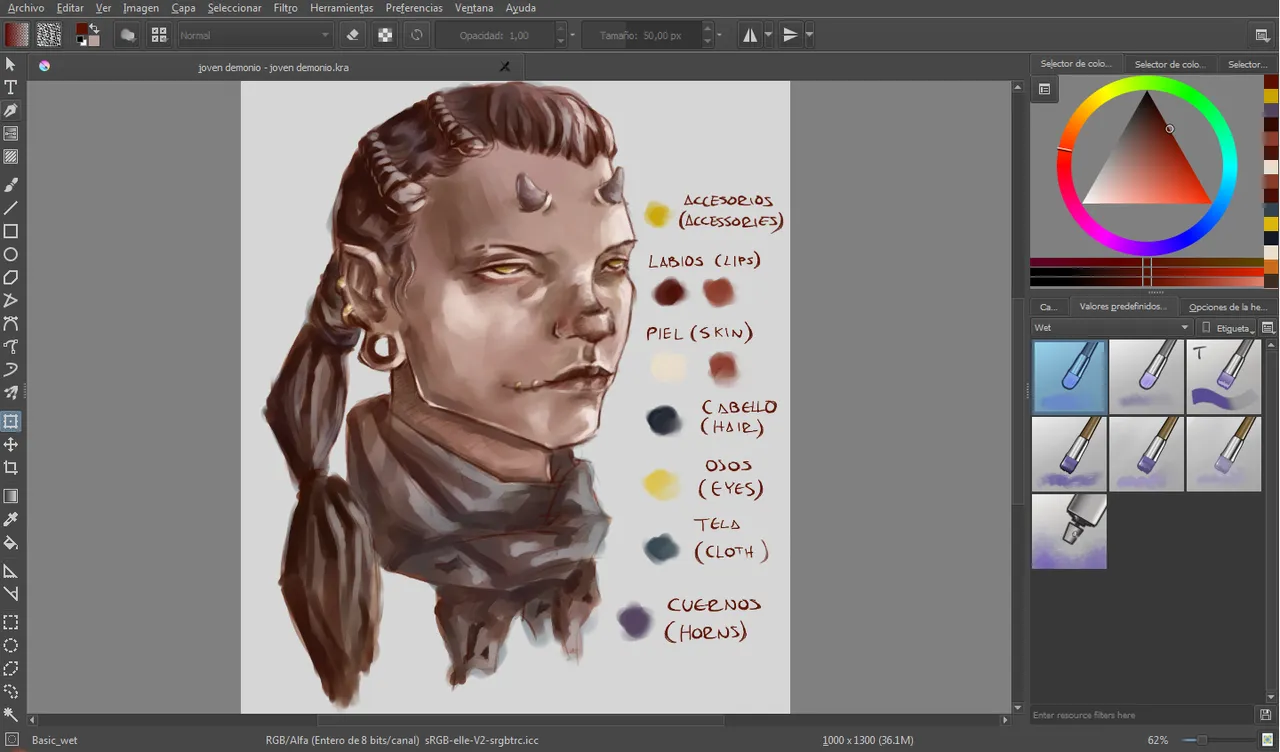Select the Calligraphy tool
Image resolution: width=1280 pixels, height=752 pixels.
[x=11, y=110]
